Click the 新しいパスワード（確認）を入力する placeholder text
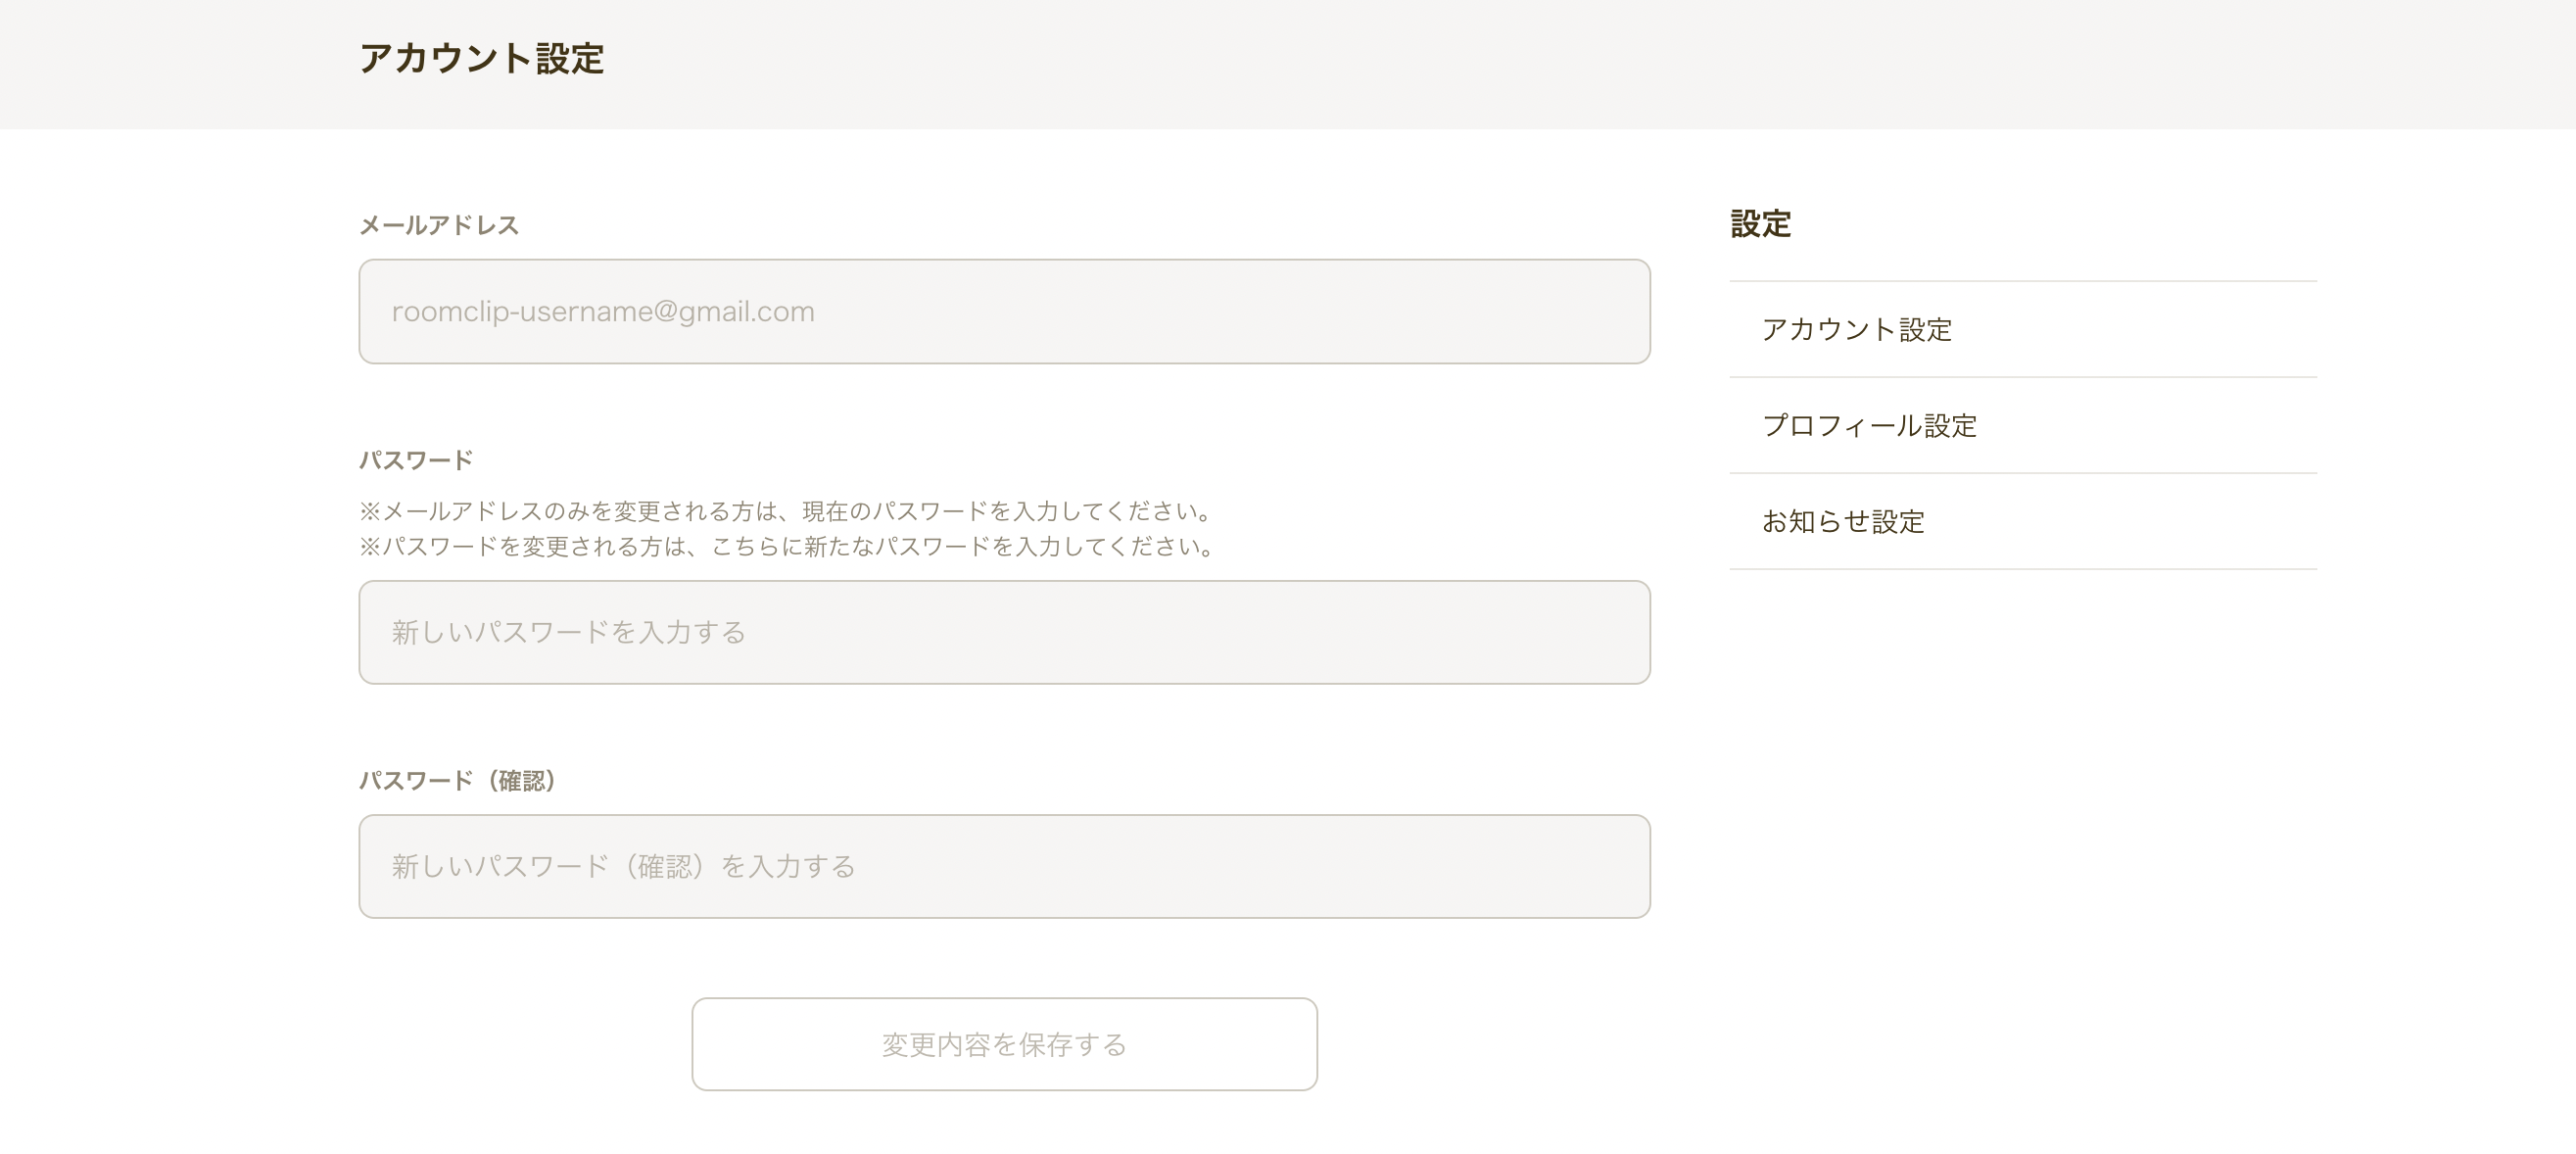2576x1154 pixels. click(623, 866)
